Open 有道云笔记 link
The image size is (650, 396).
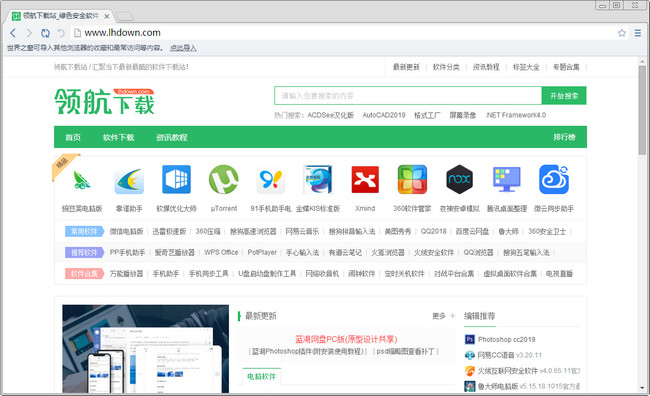(x=345, y=253)
